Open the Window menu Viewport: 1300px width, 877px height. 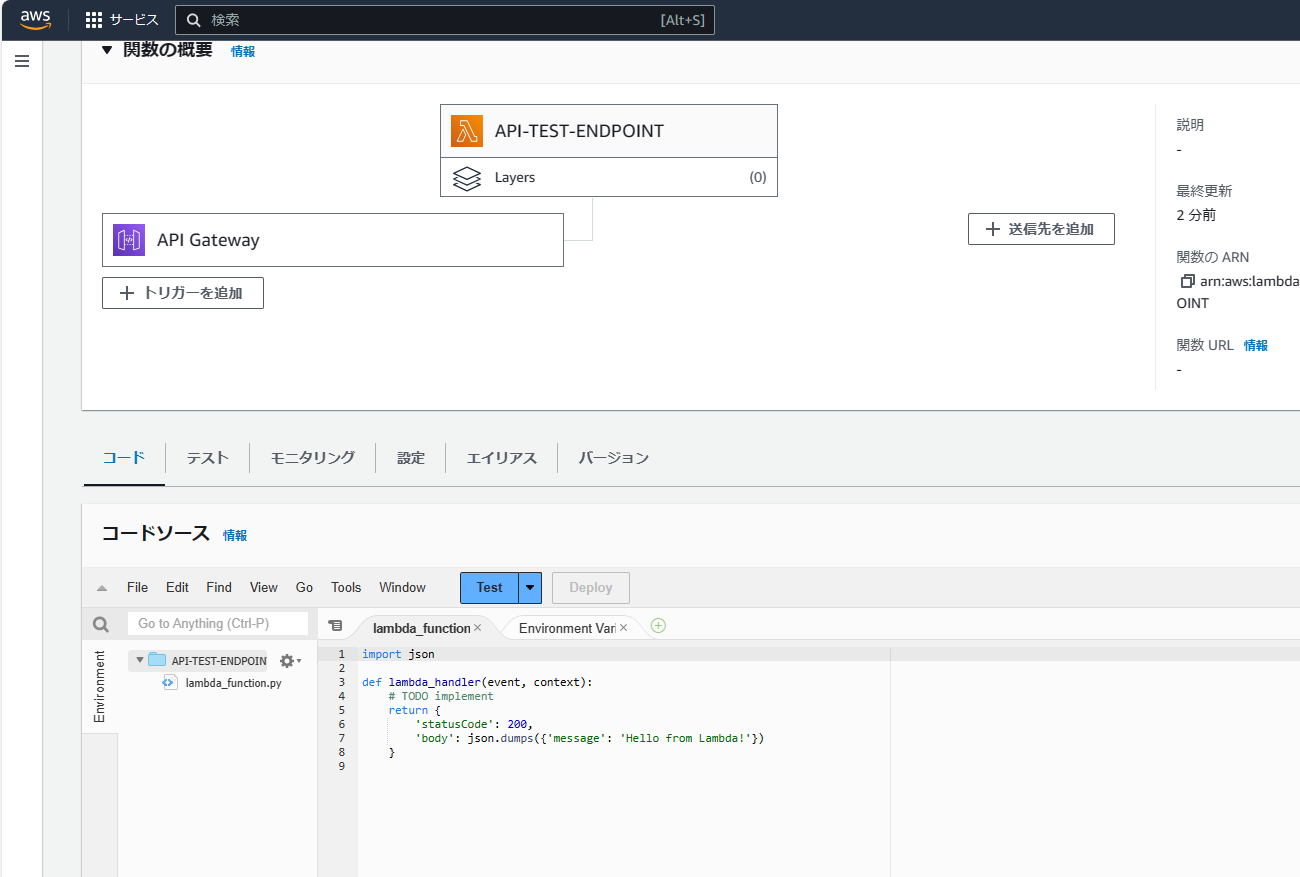402,587
